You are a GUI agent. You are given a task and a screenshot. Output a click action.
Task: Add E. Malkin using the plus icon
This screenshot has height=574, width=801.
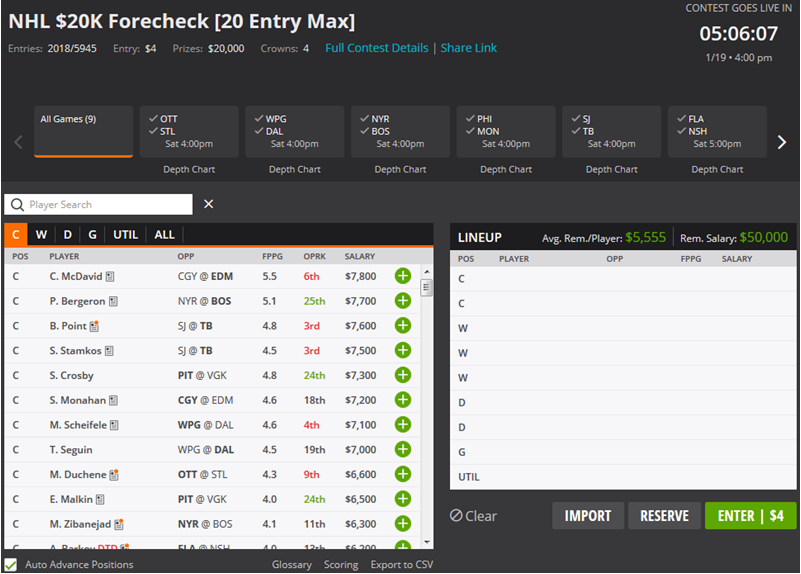tap(403, 499)
